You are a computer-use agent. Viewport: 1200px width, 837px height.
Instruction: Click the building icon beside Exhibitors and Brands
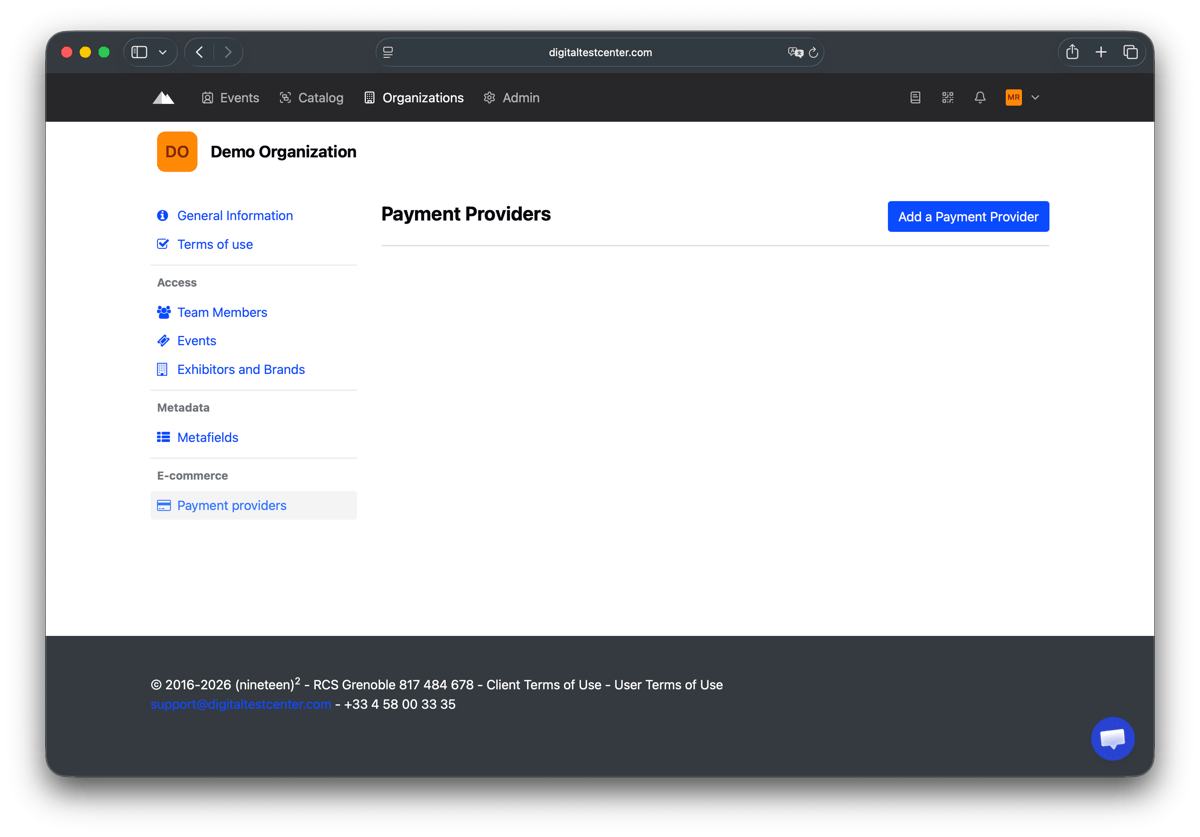click(162, 369)
